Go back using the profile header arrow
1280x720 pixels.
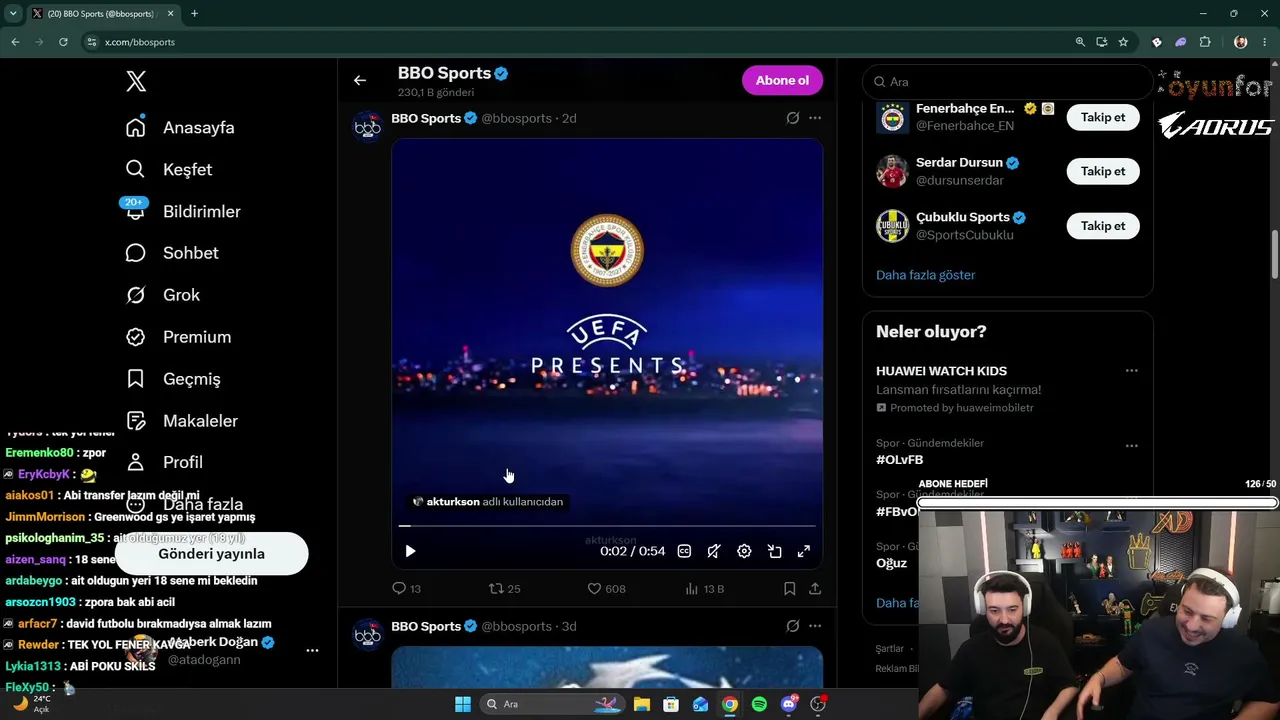click(x=360, y=81)
